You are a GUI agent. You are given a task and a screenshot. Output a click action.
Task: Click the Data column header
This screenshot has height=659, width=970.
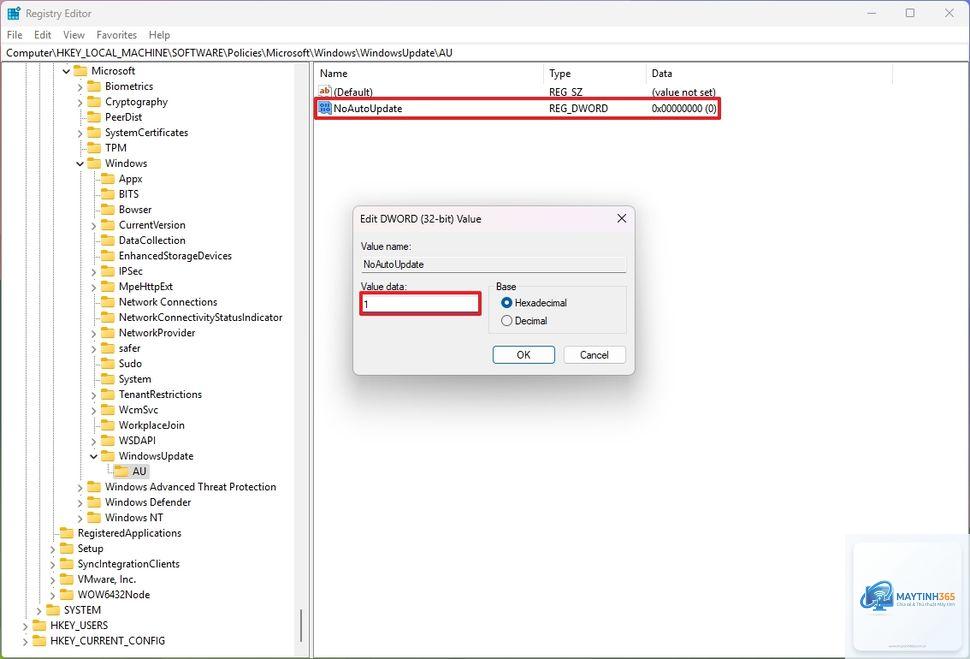769,73
